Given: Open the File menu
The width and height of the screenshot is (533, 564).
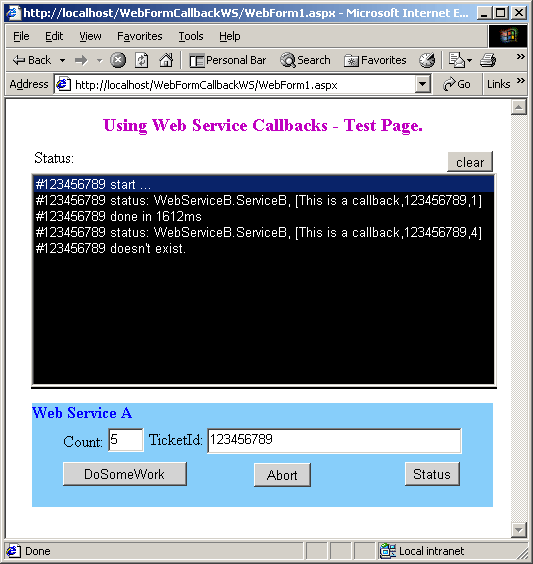Looking at the screenshot, I should (21, 36).
